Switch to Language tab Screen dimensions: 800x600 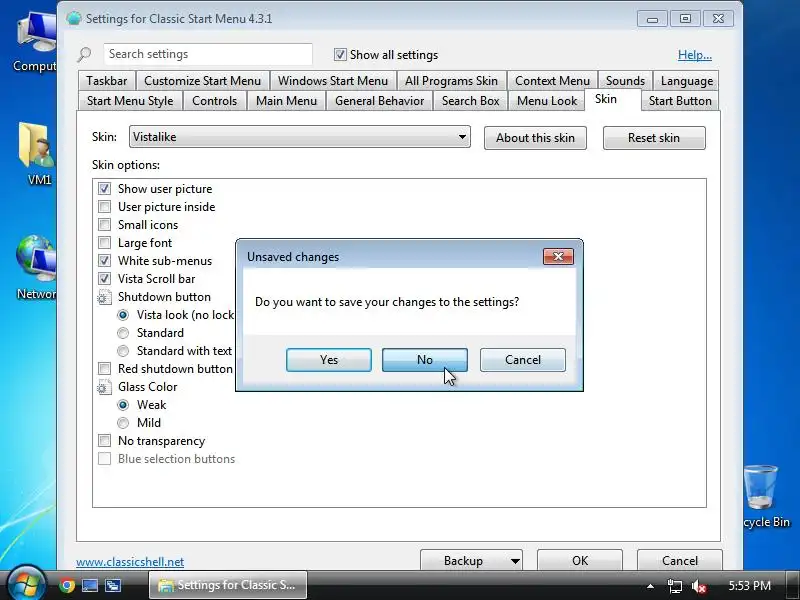click(687, 81)
